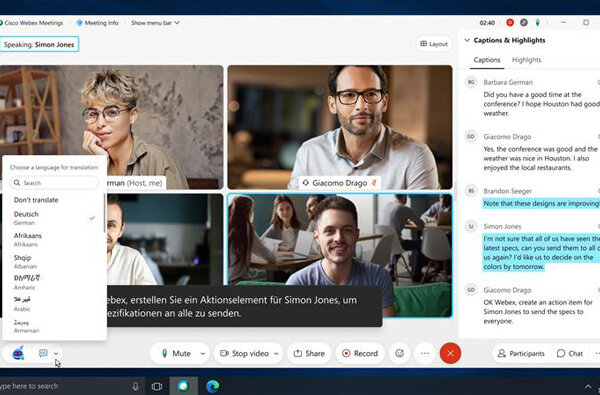Click the gray compass status icon in title bar

pyautogui.click(x=523, y=23)
